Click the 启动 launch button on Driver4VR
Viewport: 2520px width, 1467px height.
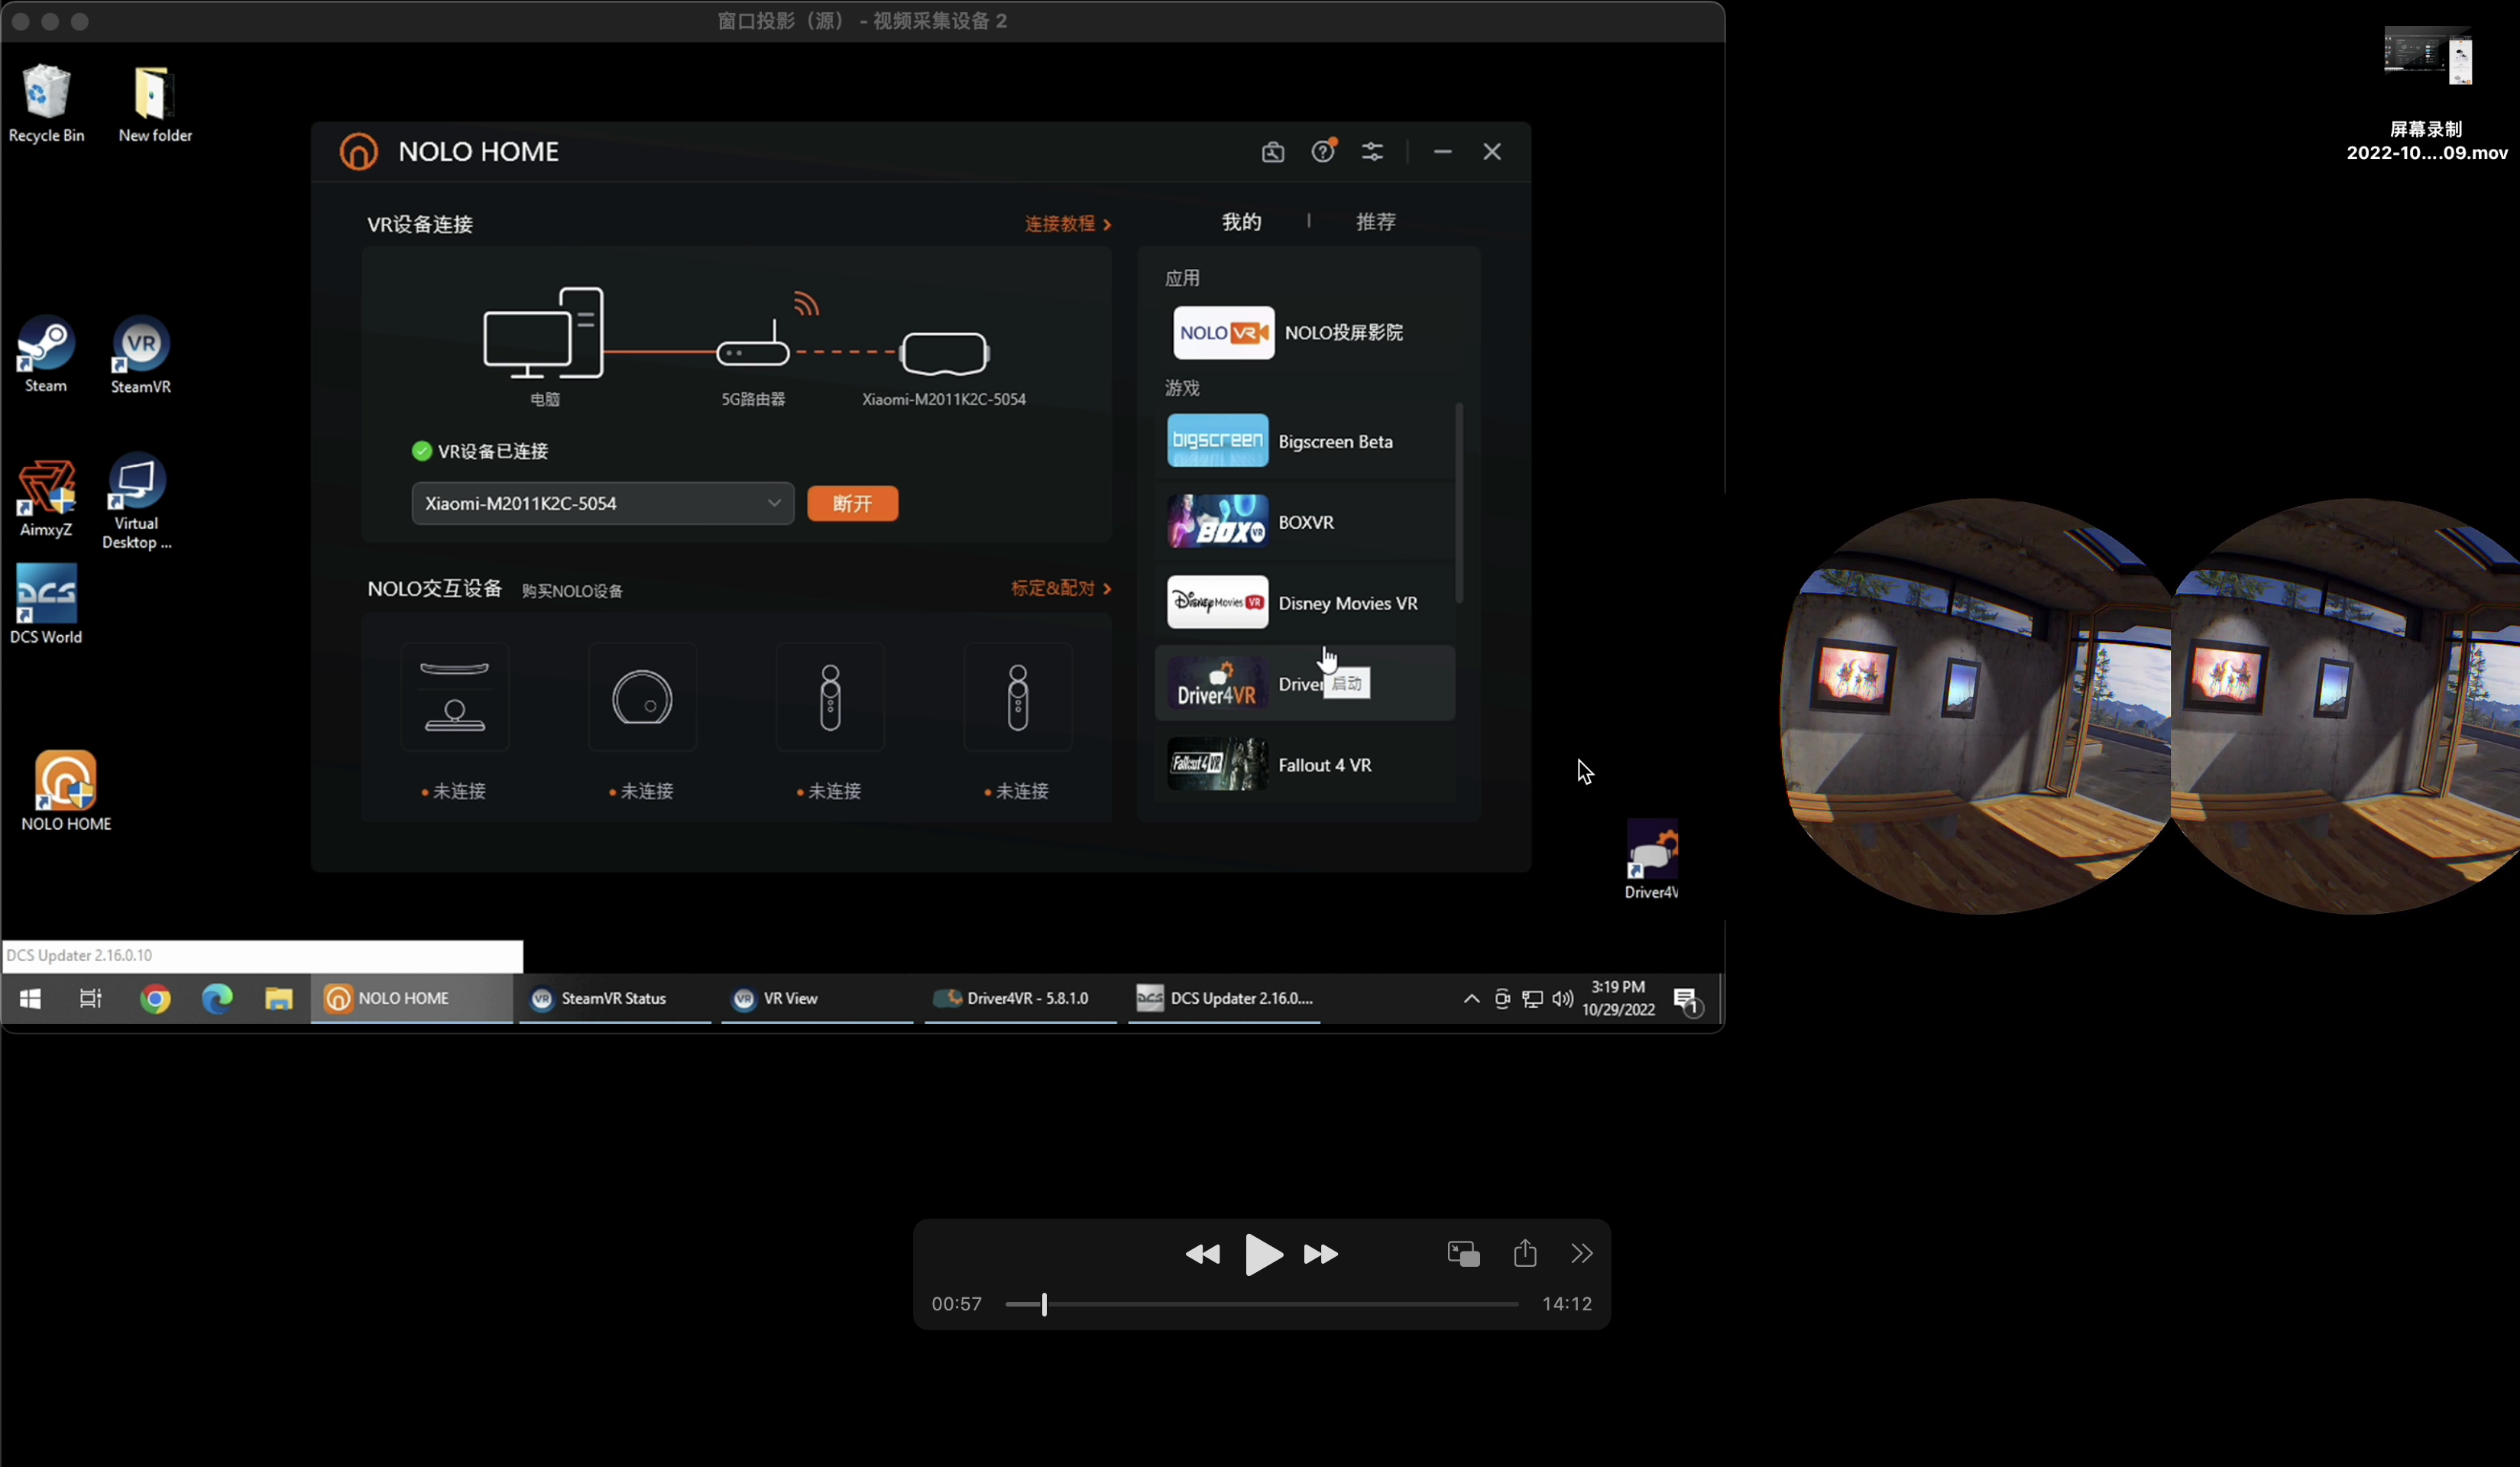(1347, 684)
